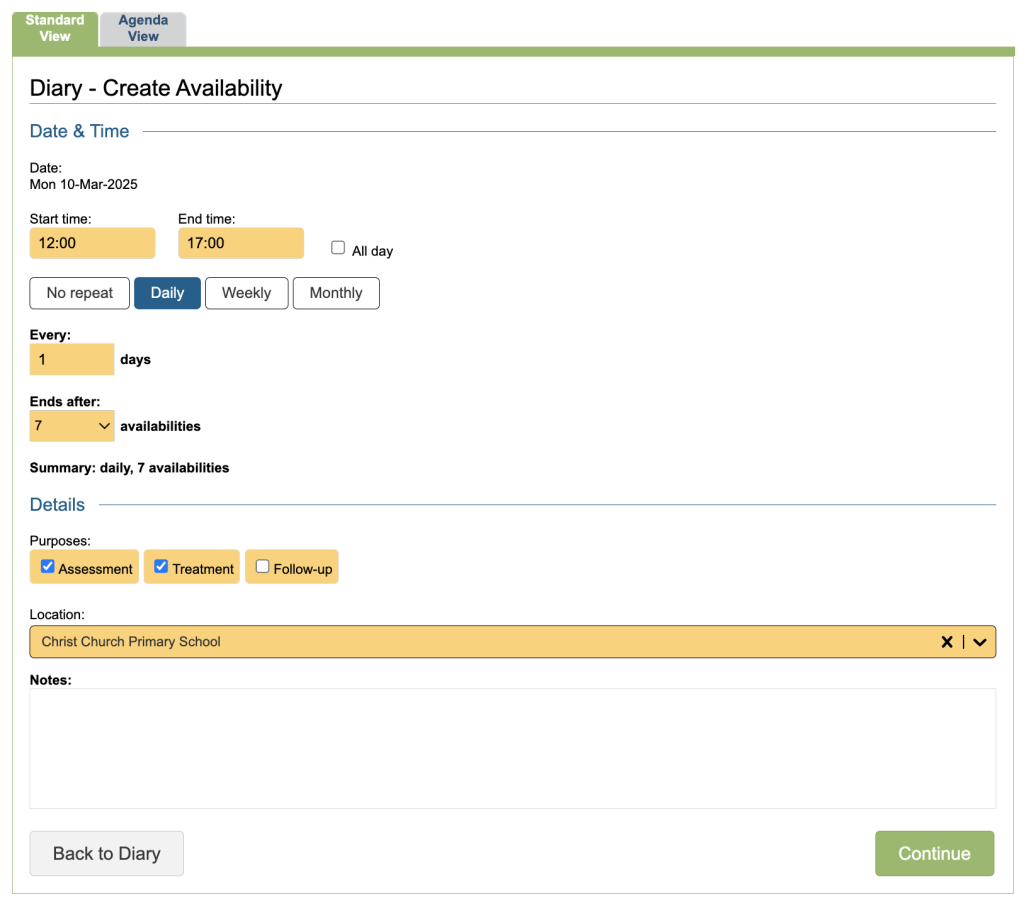This screenshot has height=902, width=1024.
Task: Select the Standard View tab
Action: coord(55,28)
